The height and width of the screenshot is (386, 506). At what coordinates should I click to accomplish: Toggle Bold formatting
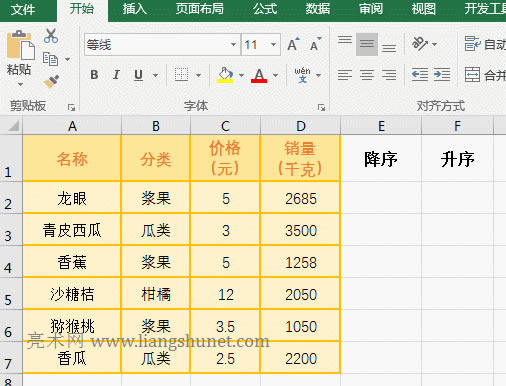point(94,75)
